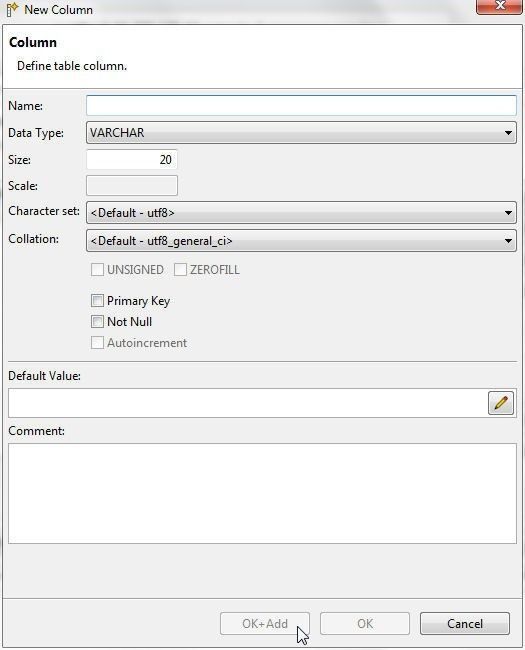Click the Data Type dropdown arrow
Screen dimensions: 525x650
pyautogui.click(x=508, y=133)
